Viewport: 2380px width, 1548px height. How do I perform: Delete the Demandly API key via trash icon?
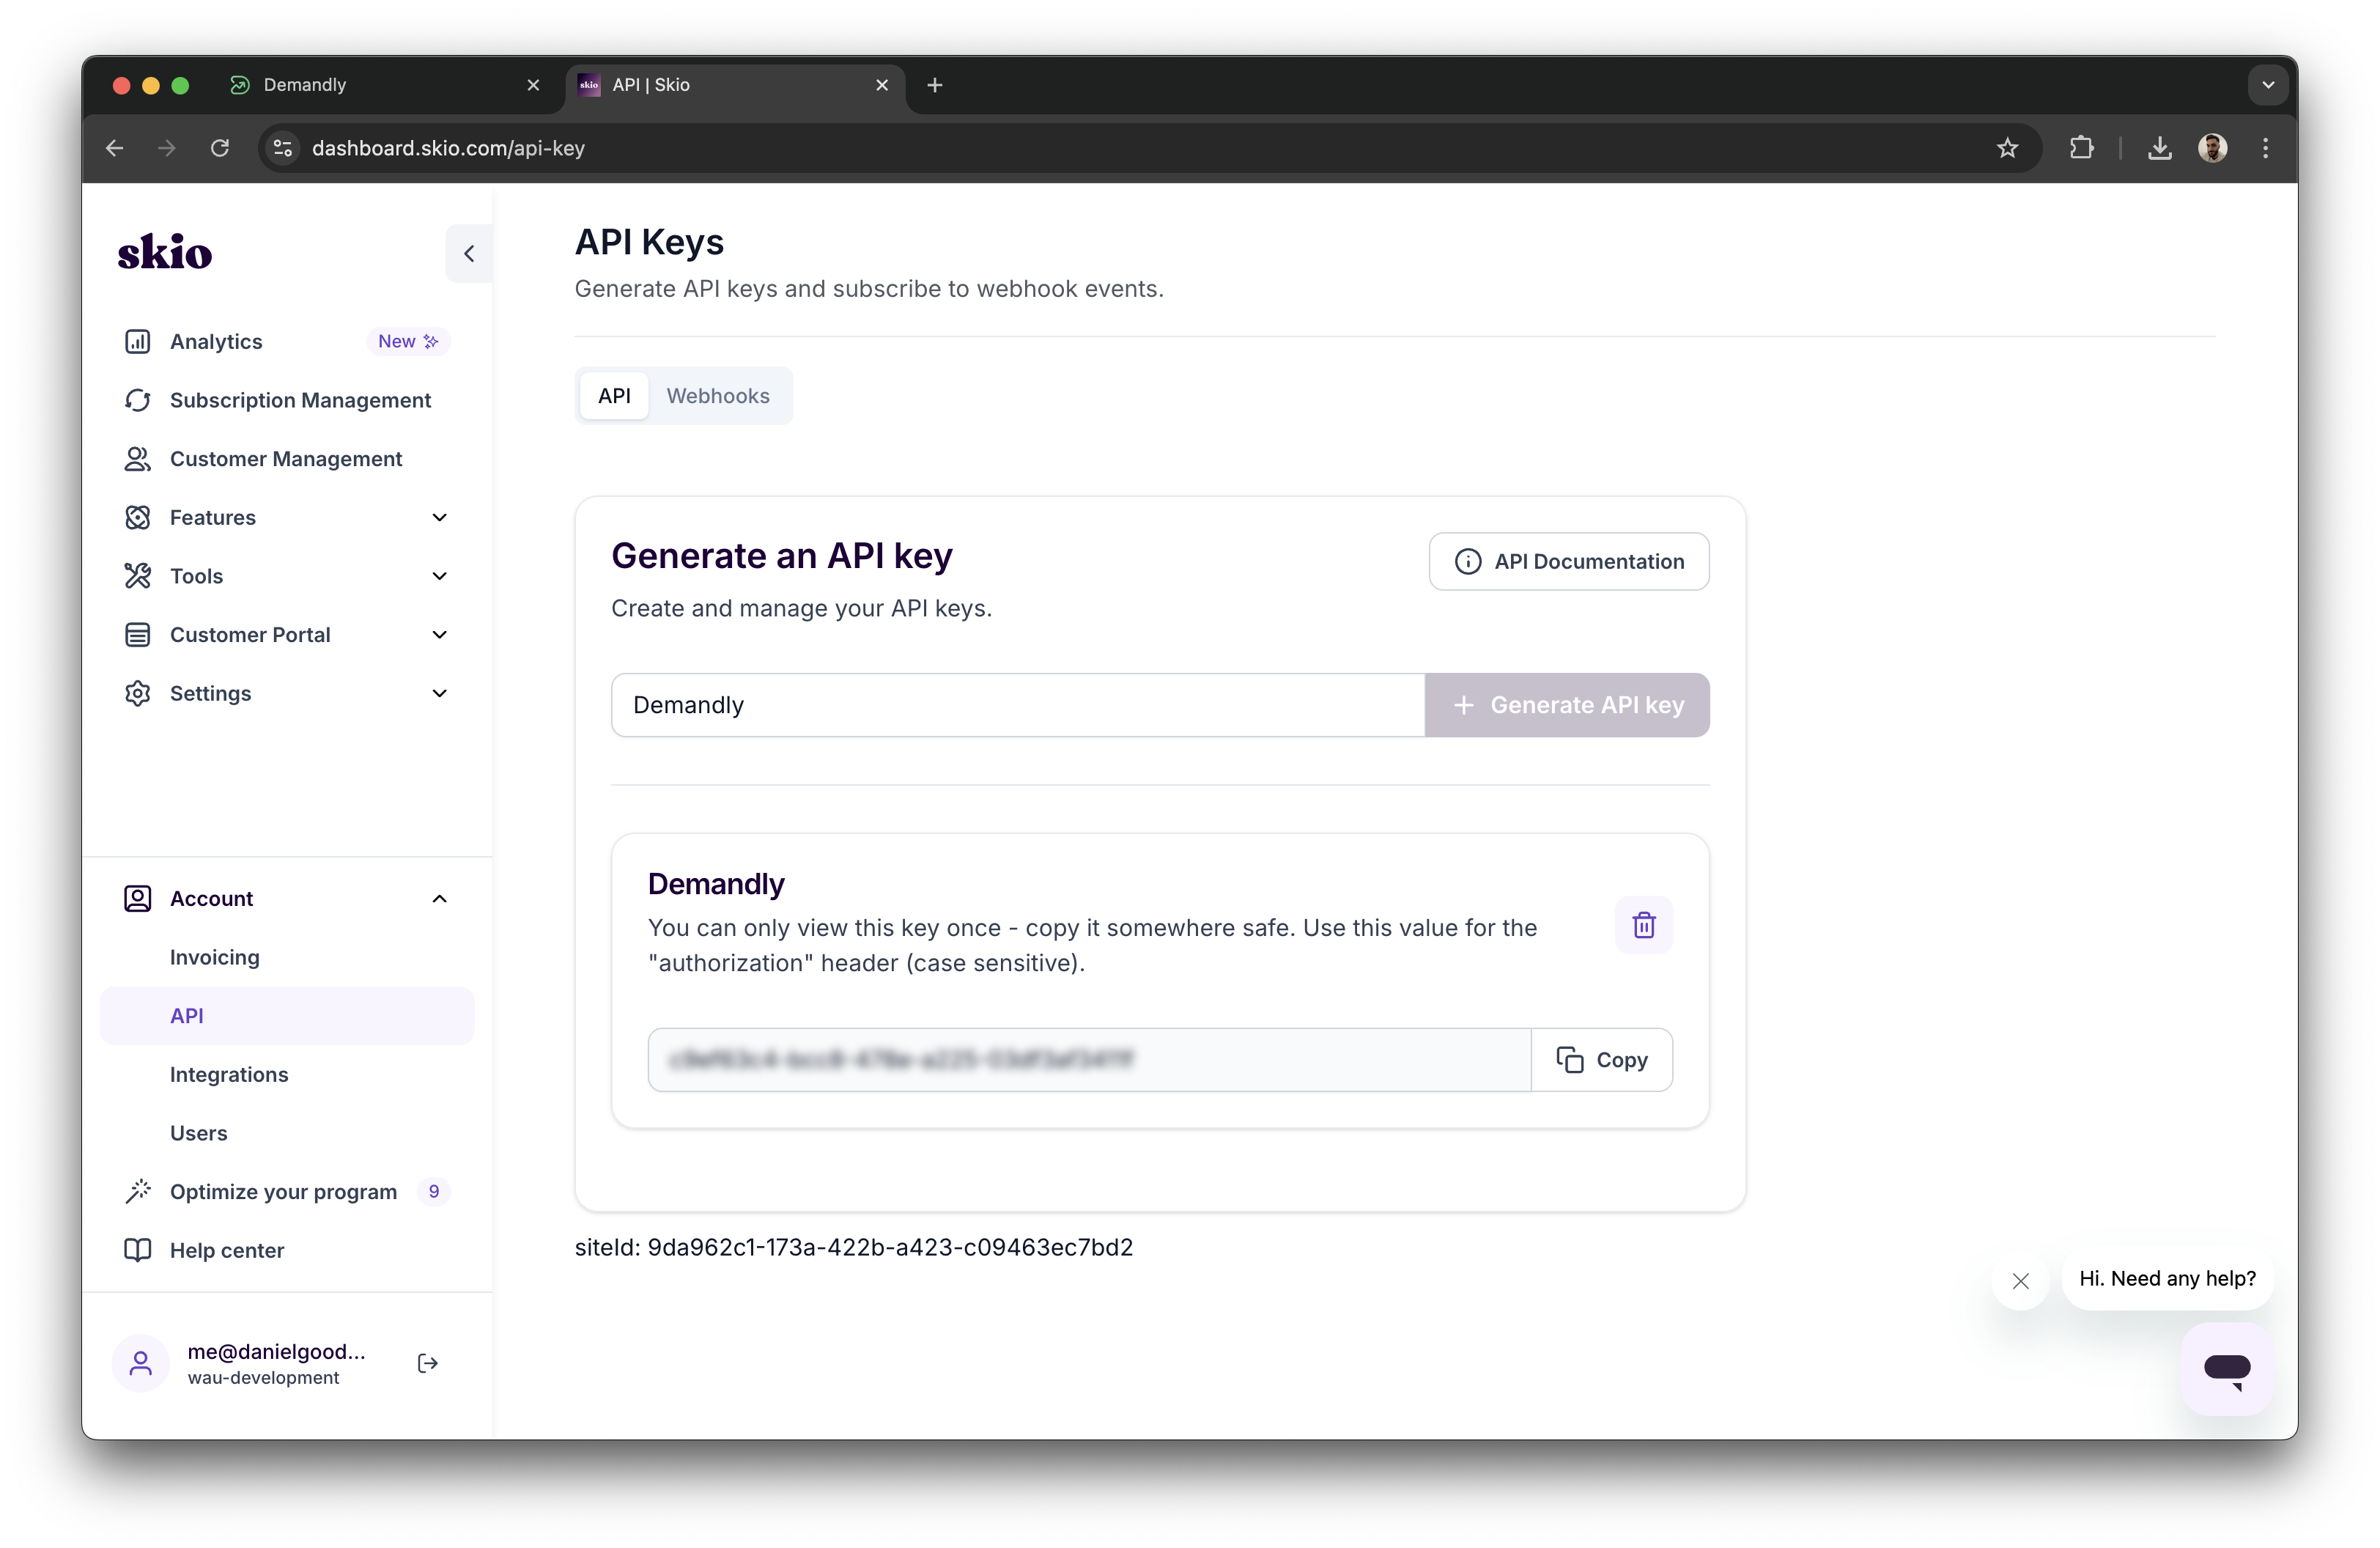click(1643, 925)
